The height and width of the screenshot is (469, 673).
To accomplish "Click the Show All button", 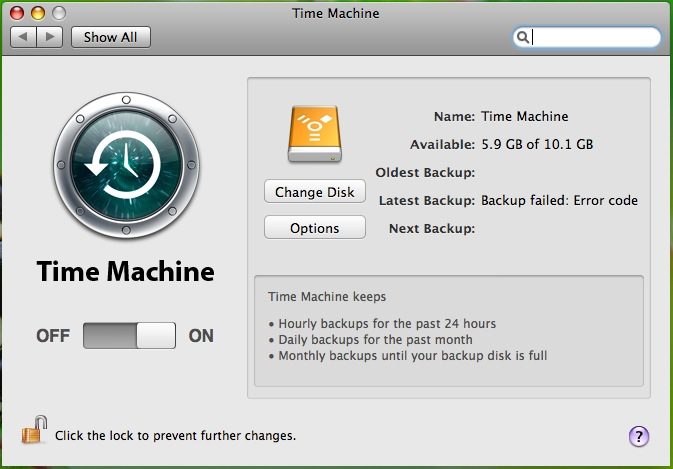I will tap(111, 37).
